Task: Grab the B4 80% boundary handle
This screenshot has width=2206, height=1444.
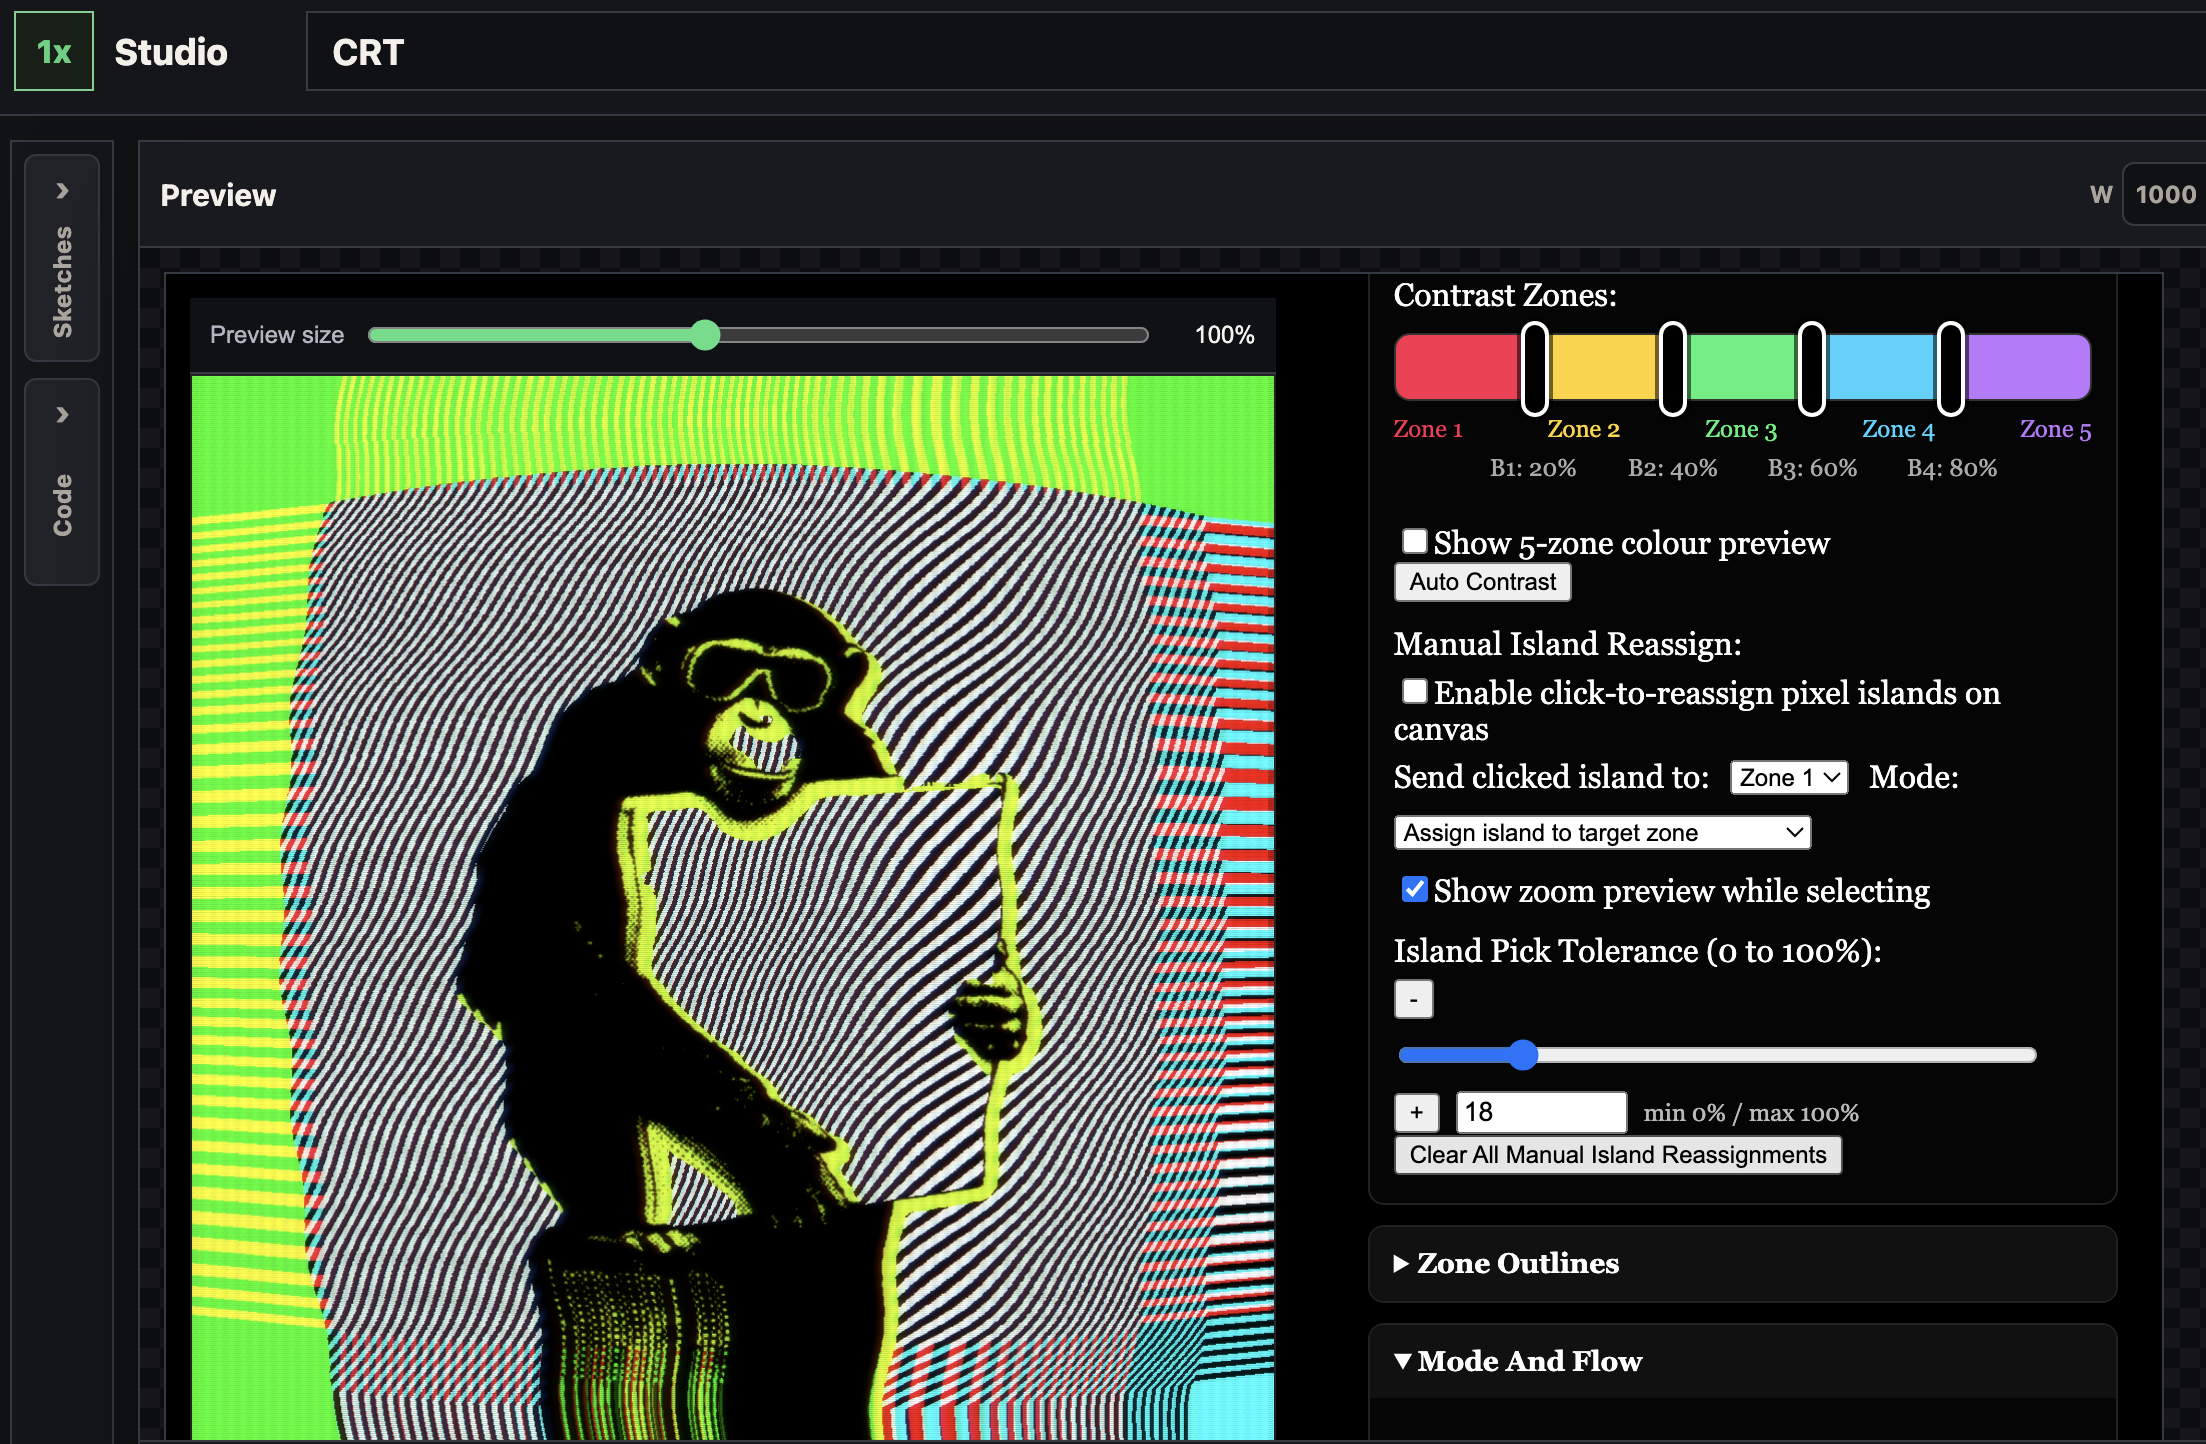Action: pyautogui.click(x=1951, y=369)
